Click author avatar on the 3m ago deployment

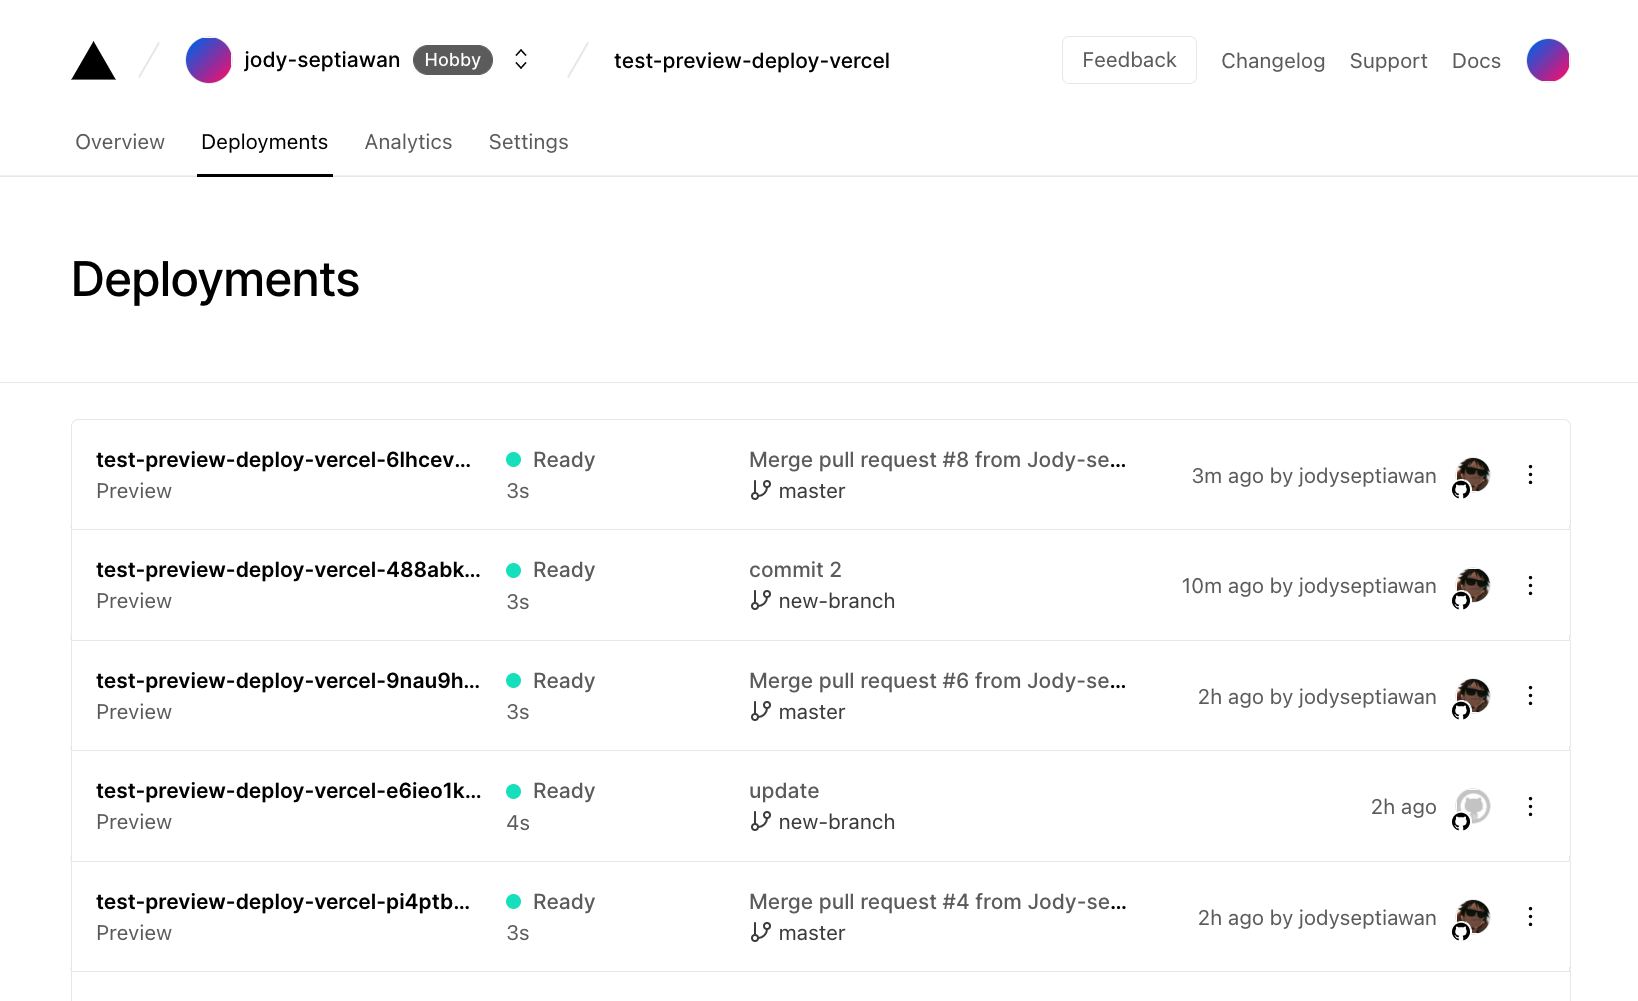click(1472, 475)
